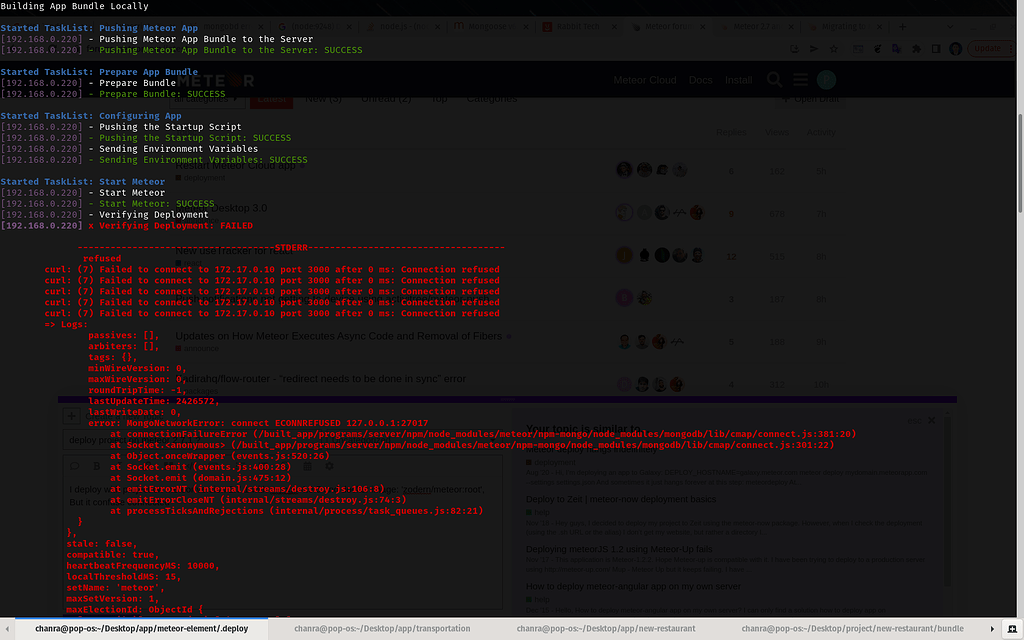Close the Rabbit Tech browser tab
Screen dimensions: 1024x640
pos(614,27)
